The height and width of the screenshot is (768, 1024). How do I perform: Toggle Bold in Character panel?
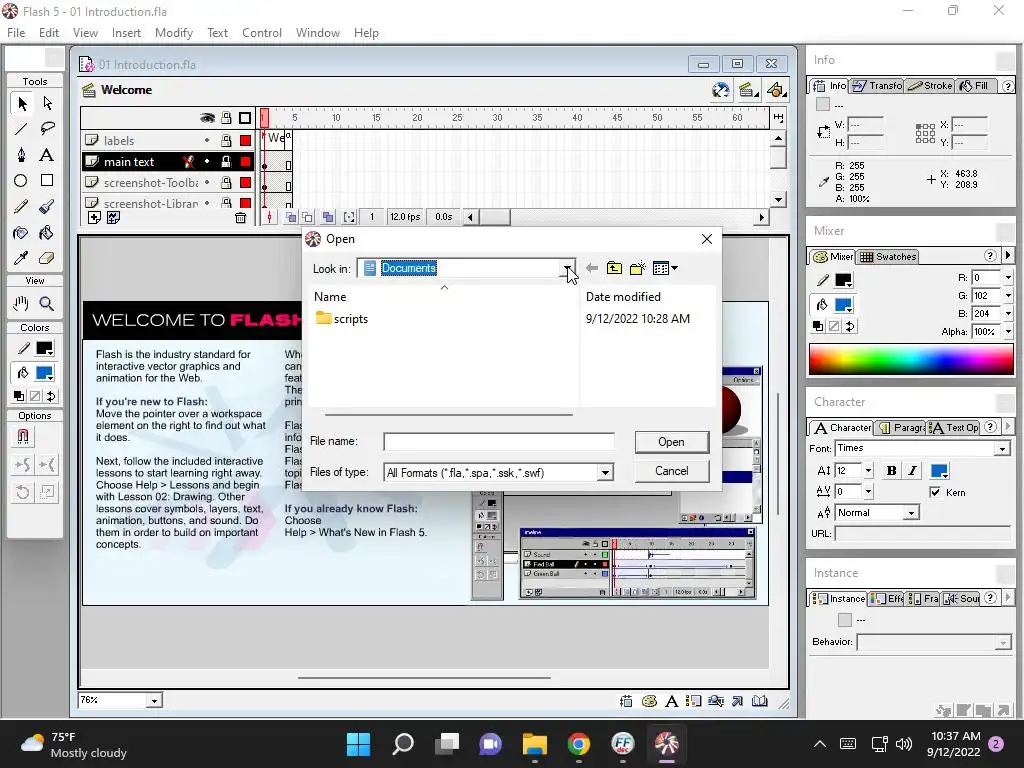coord(891,471)
